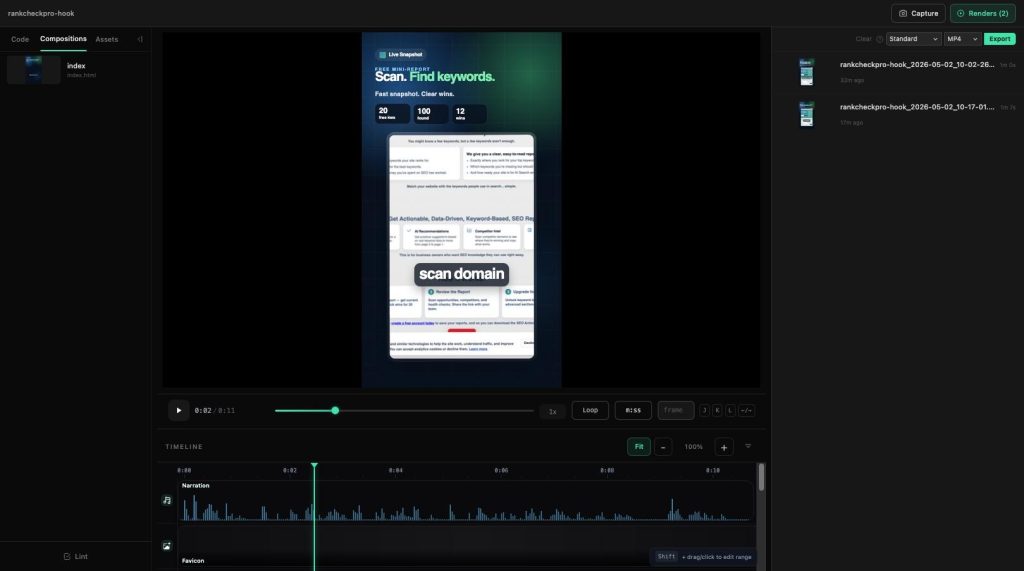Select the index composition thumbnail
Image resolution: width=1024 pixels, height=571 pixels.
tap(33, 69)
